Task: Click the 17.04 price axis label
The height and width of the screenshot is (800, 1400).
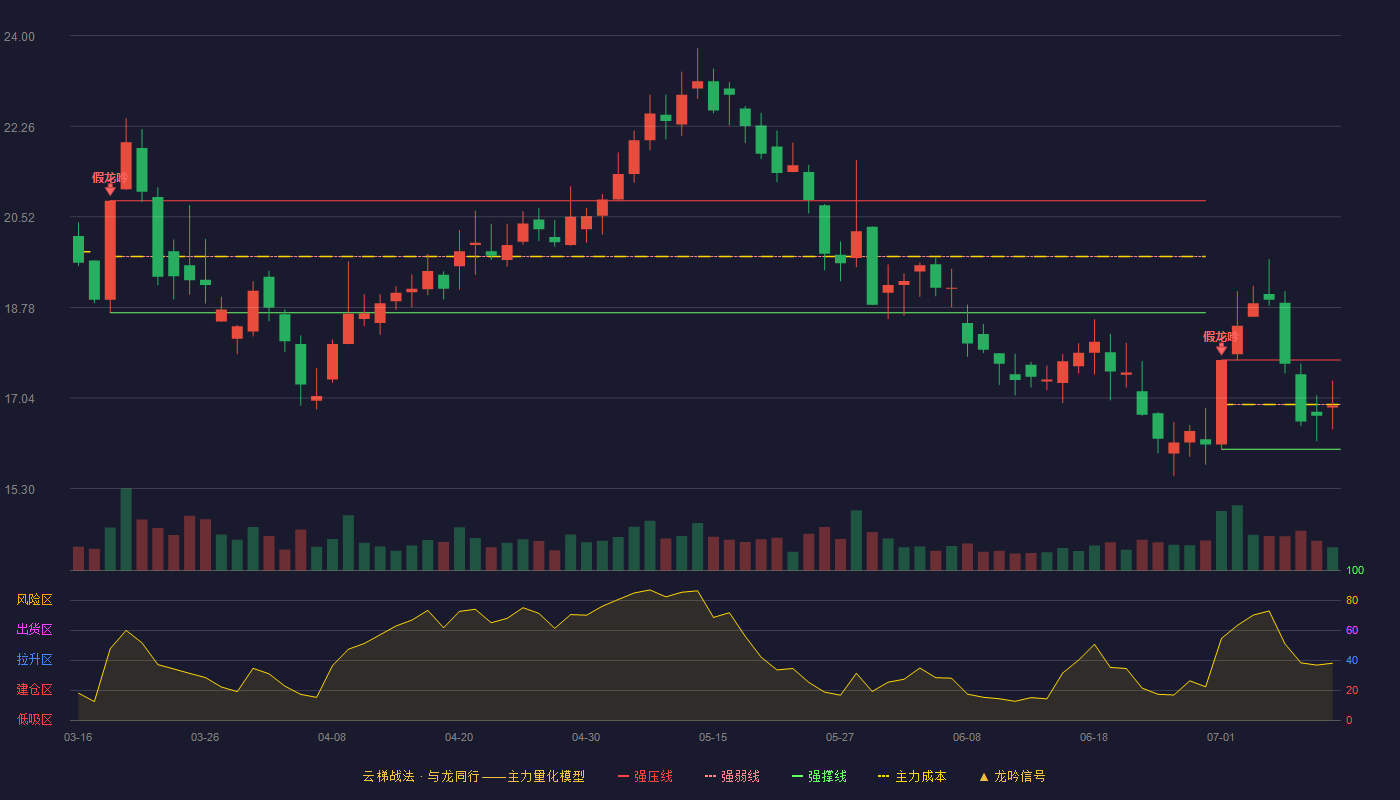Action: [x=19, y=399]
